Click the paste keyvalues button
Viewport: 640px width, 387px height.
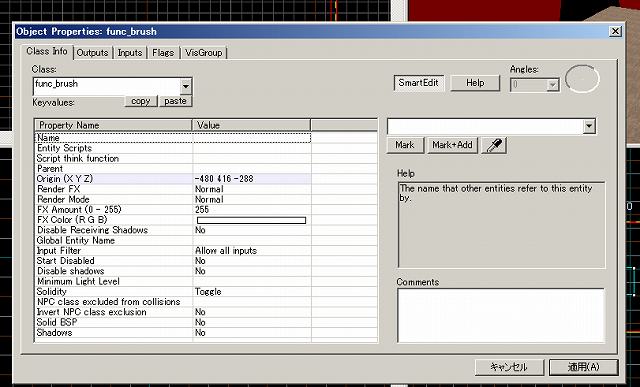click(x=175, y=101)
